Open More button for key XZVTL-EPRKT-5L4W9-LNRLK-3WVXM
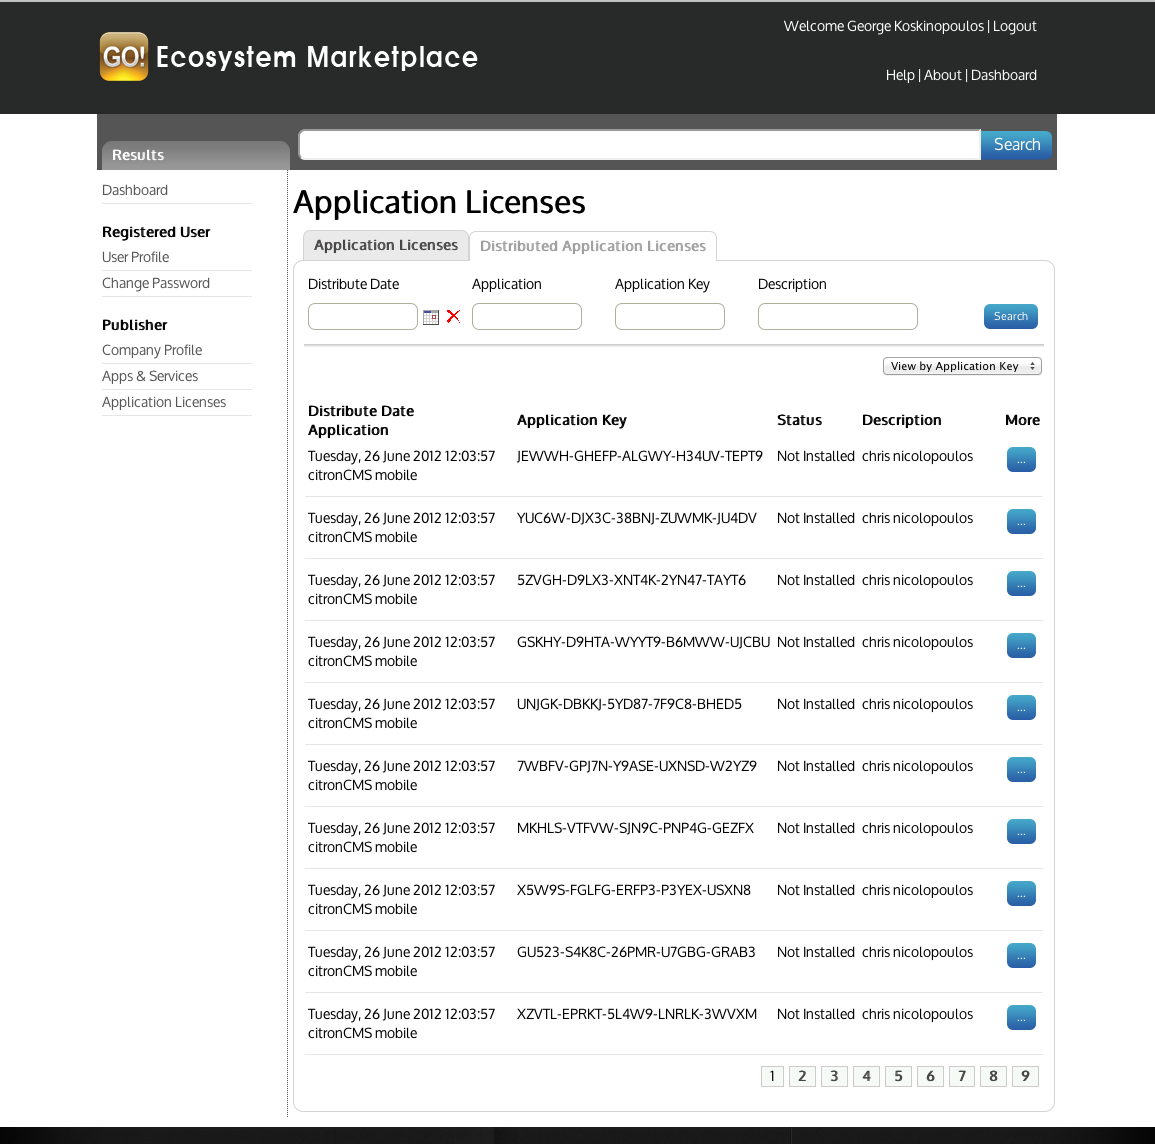This screenshot has width=1155, height=1144. (1021, 1017)
